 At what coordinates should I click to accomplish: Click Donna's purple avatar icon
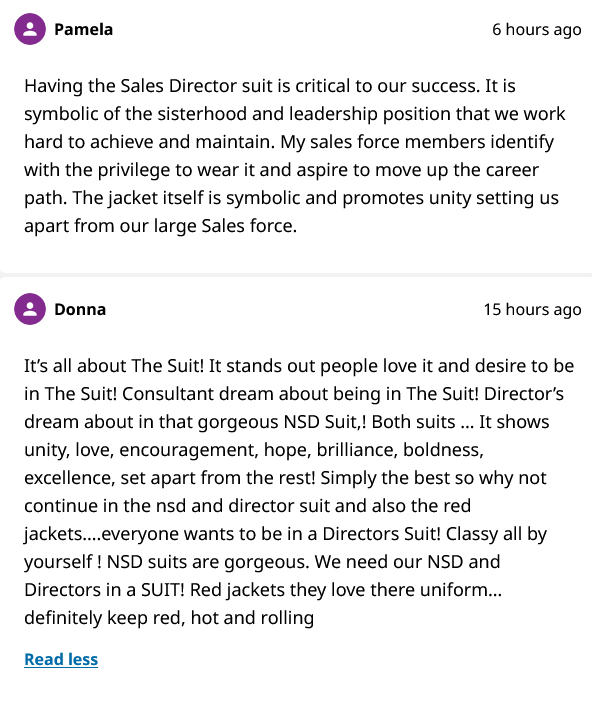pos(30,309)
